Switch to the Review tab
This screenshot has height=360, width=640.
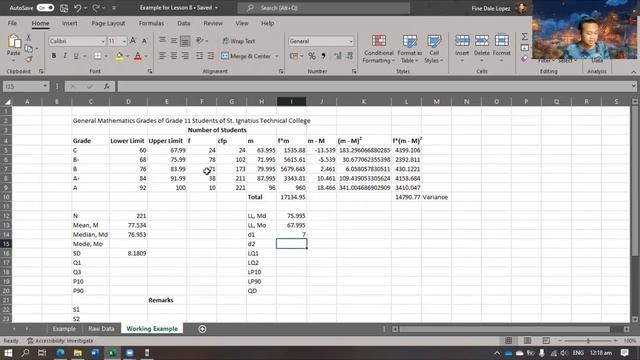(213, 23)
